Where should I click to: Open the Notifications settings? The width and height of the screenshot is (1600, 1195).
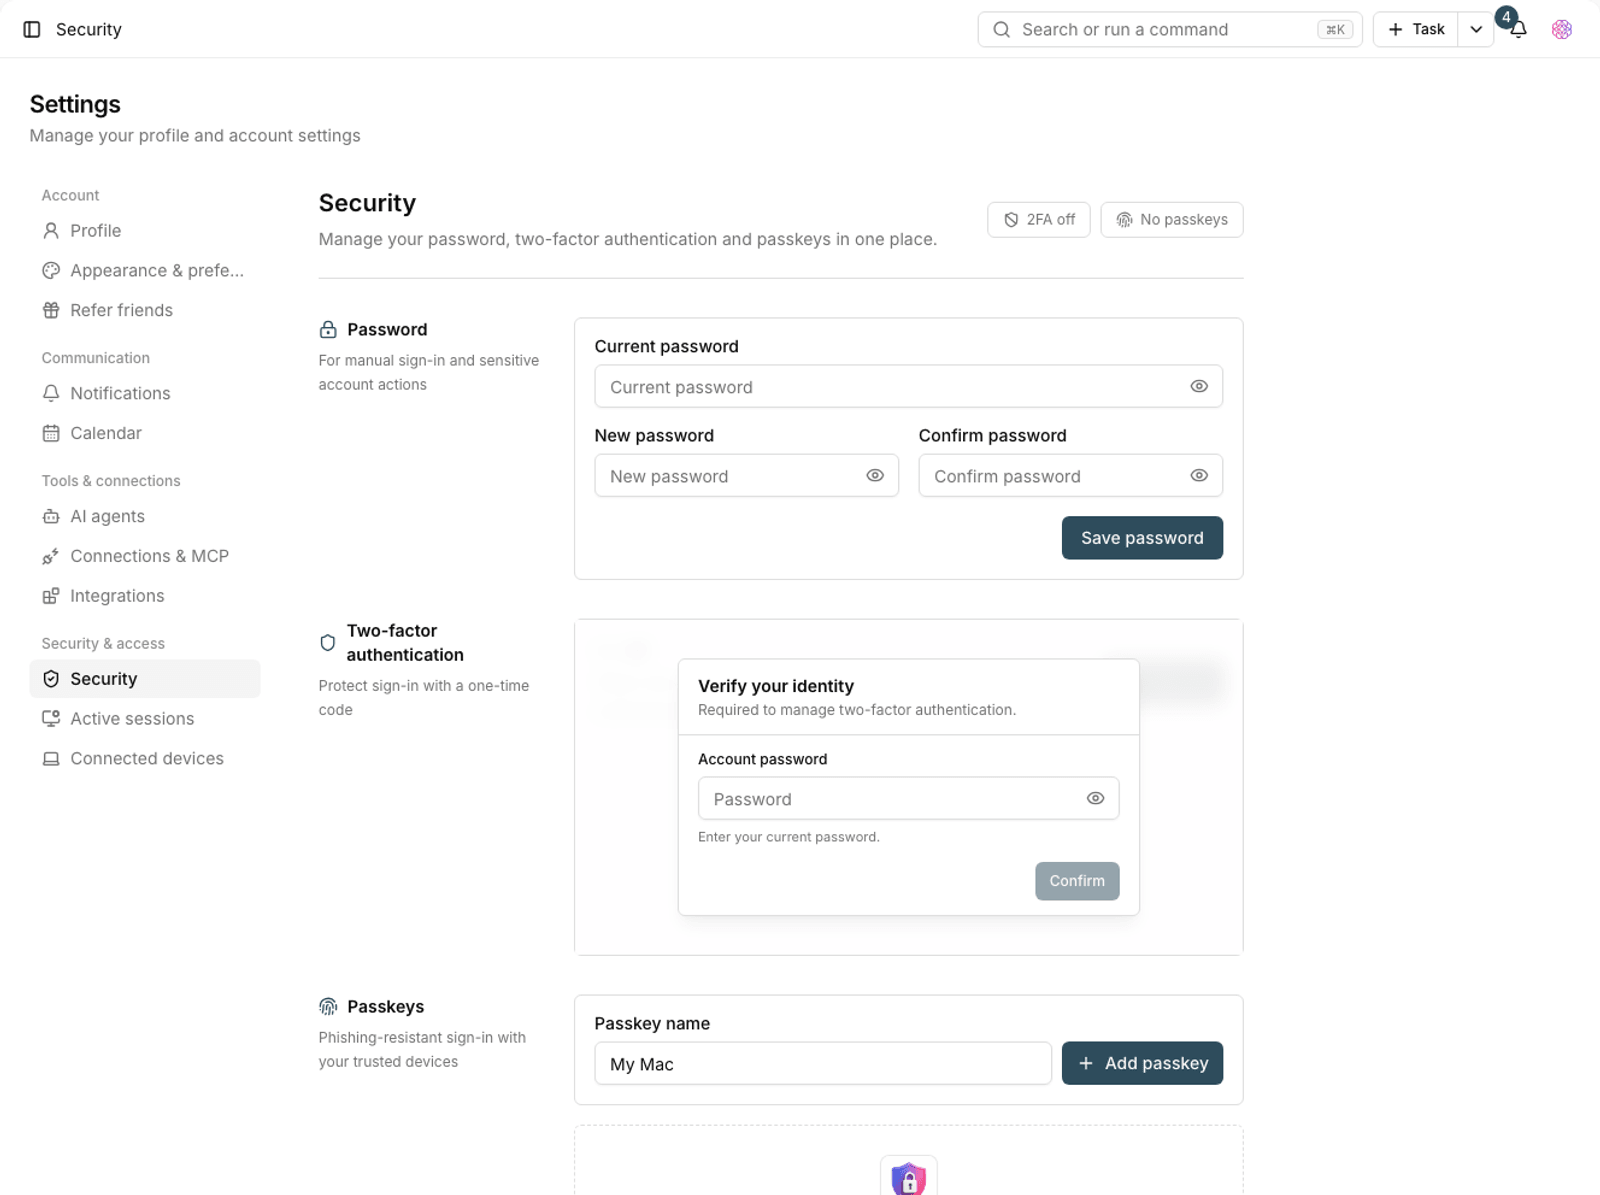click(x=145, y=393)
